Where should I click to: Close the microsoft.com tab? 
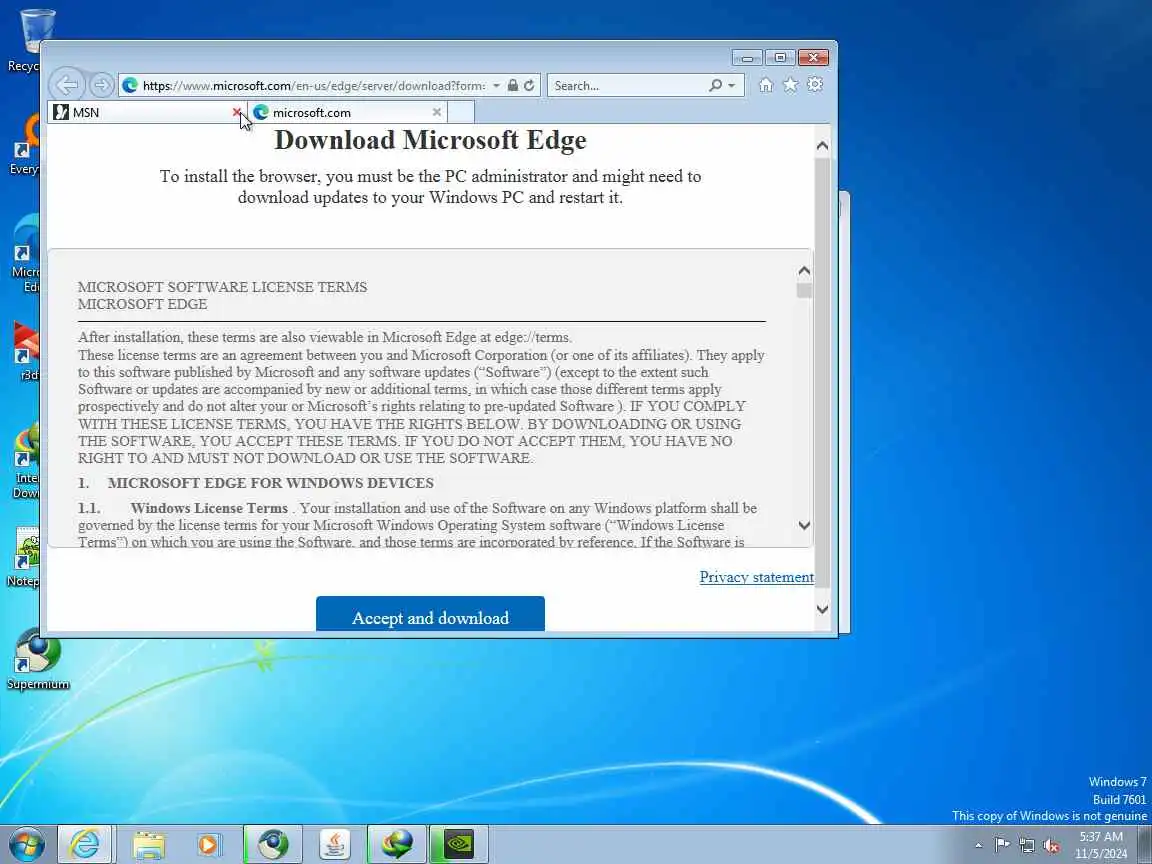click(x=437, y=112)
